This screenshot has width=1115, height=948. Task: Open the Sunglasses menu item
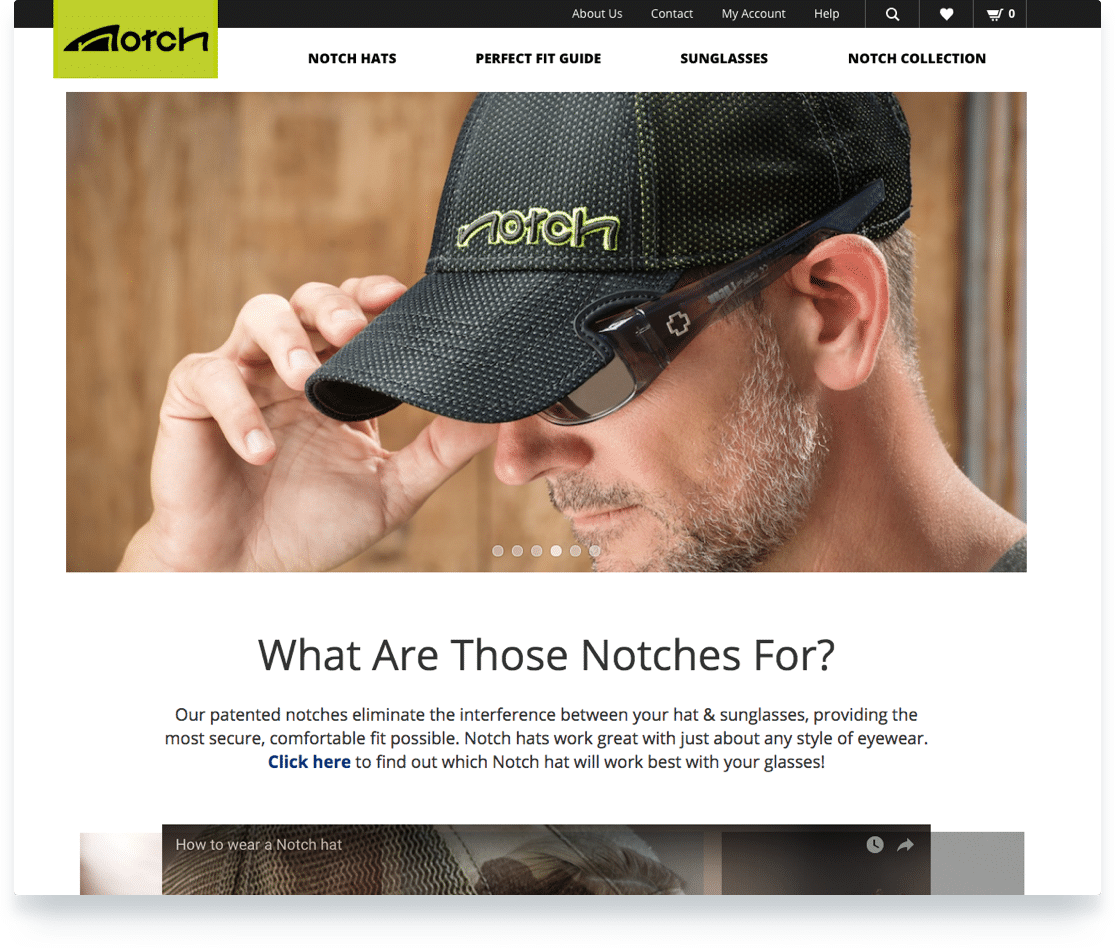click(x=724, y=58)
